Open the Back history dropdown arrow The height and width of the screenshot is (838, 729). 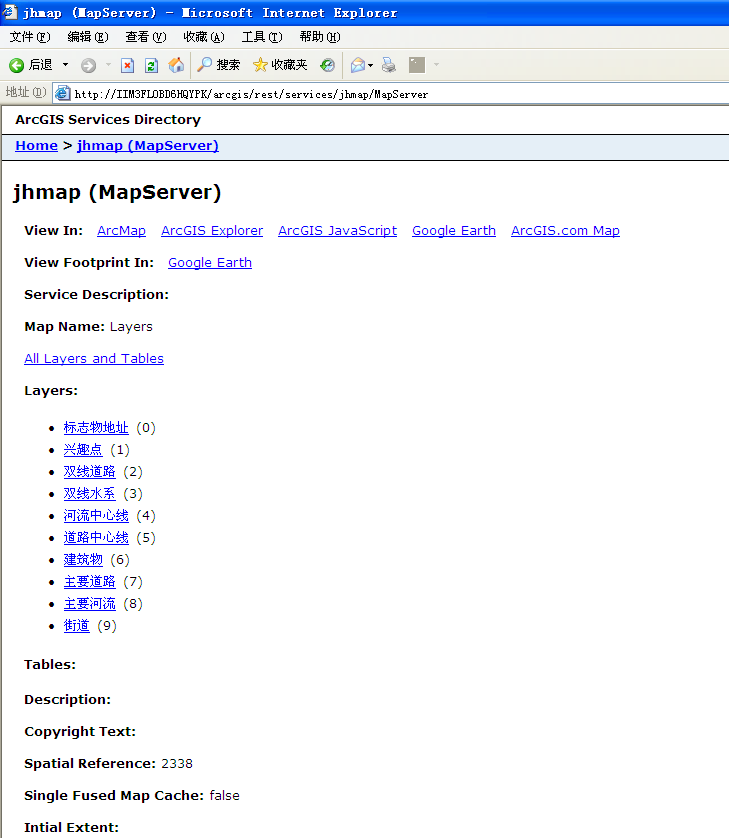[x=65, y=65]
